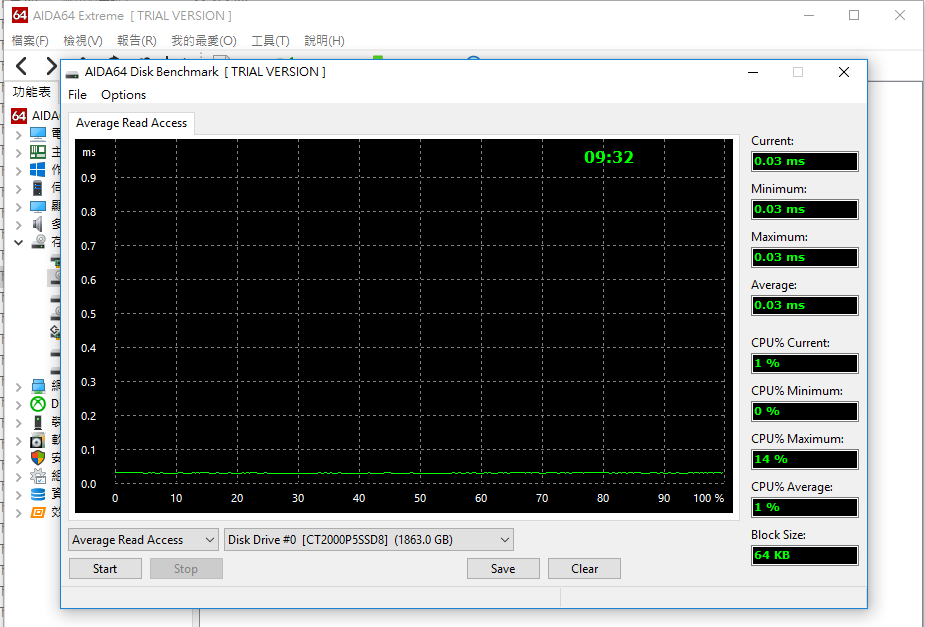This screenshot has width=925, height=627.
Task: Expand the Motherboard tree node
Action: click(x=19, y=153)
